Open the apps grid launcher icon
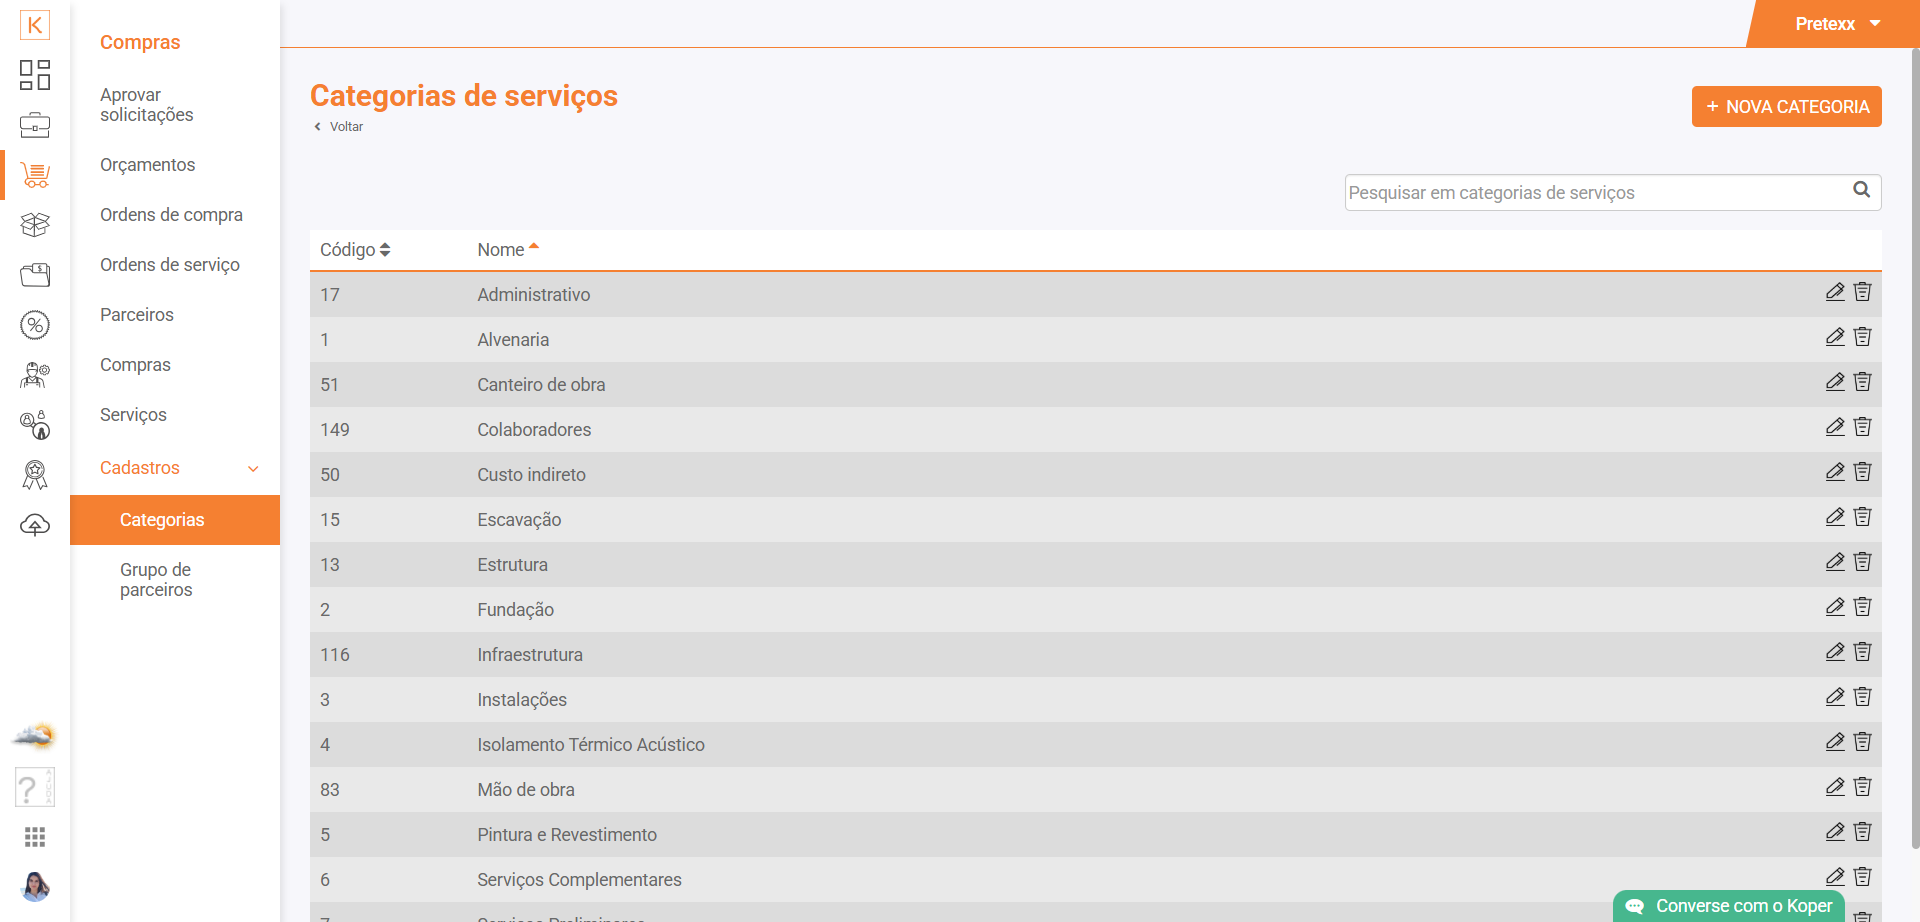 [x=35, y=837]
